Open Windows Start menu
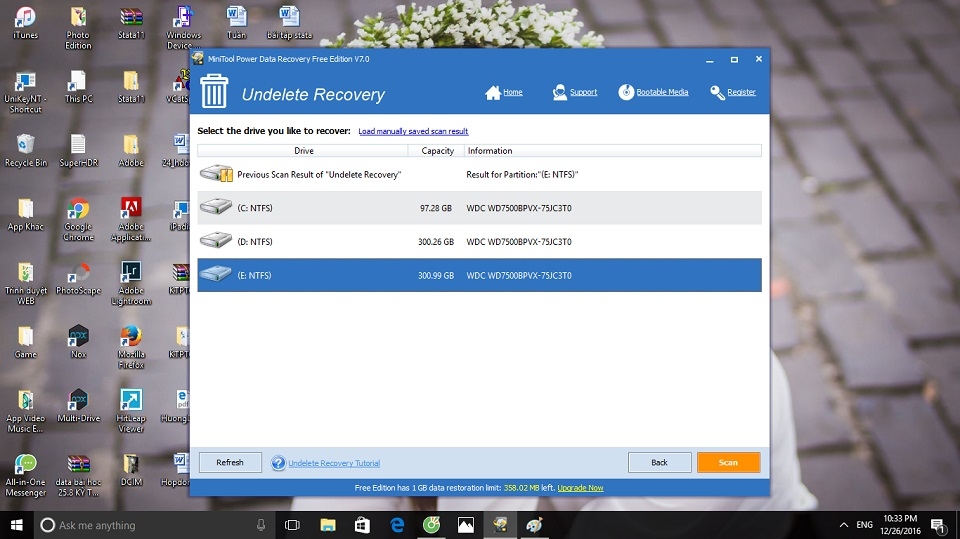The image size is (960, 539). pyautogui.click(x=17, y=525)
